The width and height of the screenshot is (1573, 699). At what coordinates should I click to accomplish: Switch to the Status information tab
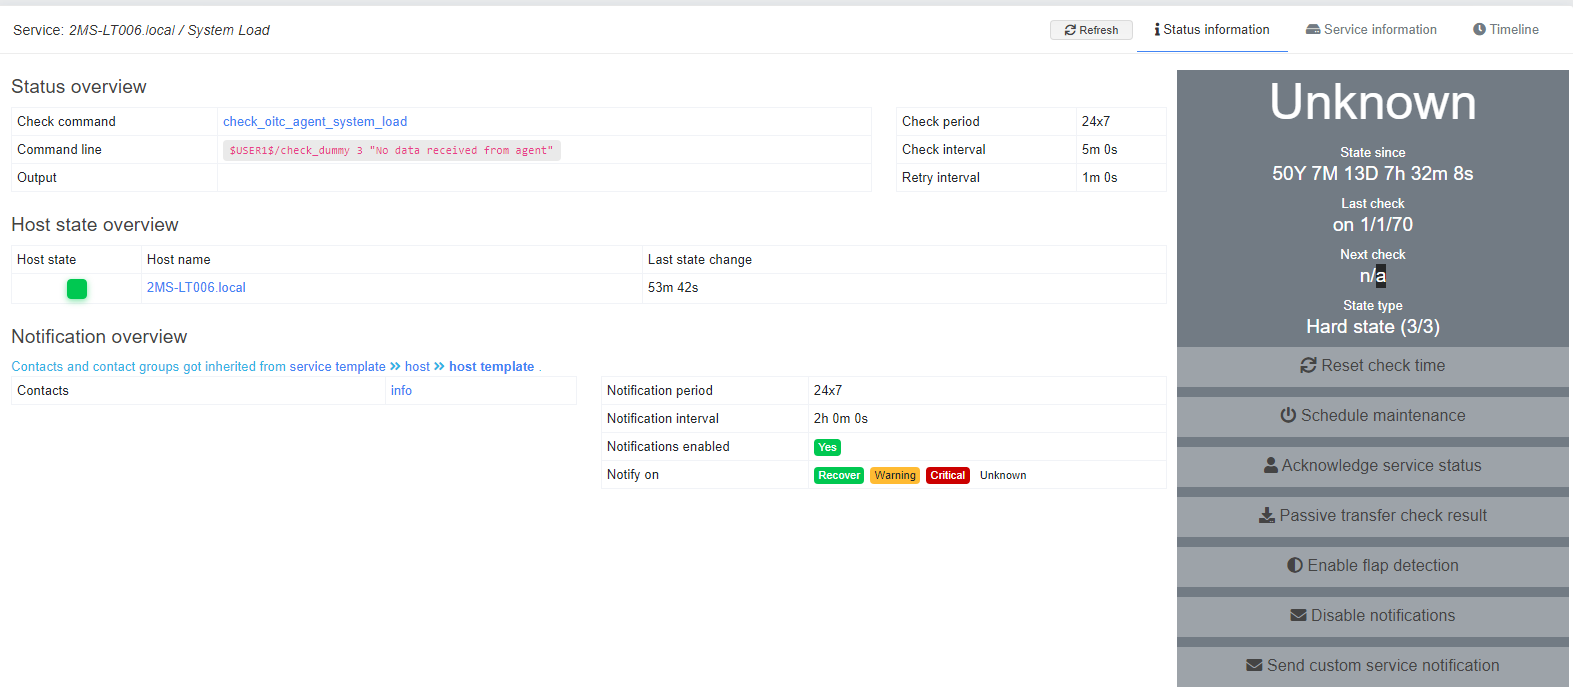click(x=1212, y=30)
